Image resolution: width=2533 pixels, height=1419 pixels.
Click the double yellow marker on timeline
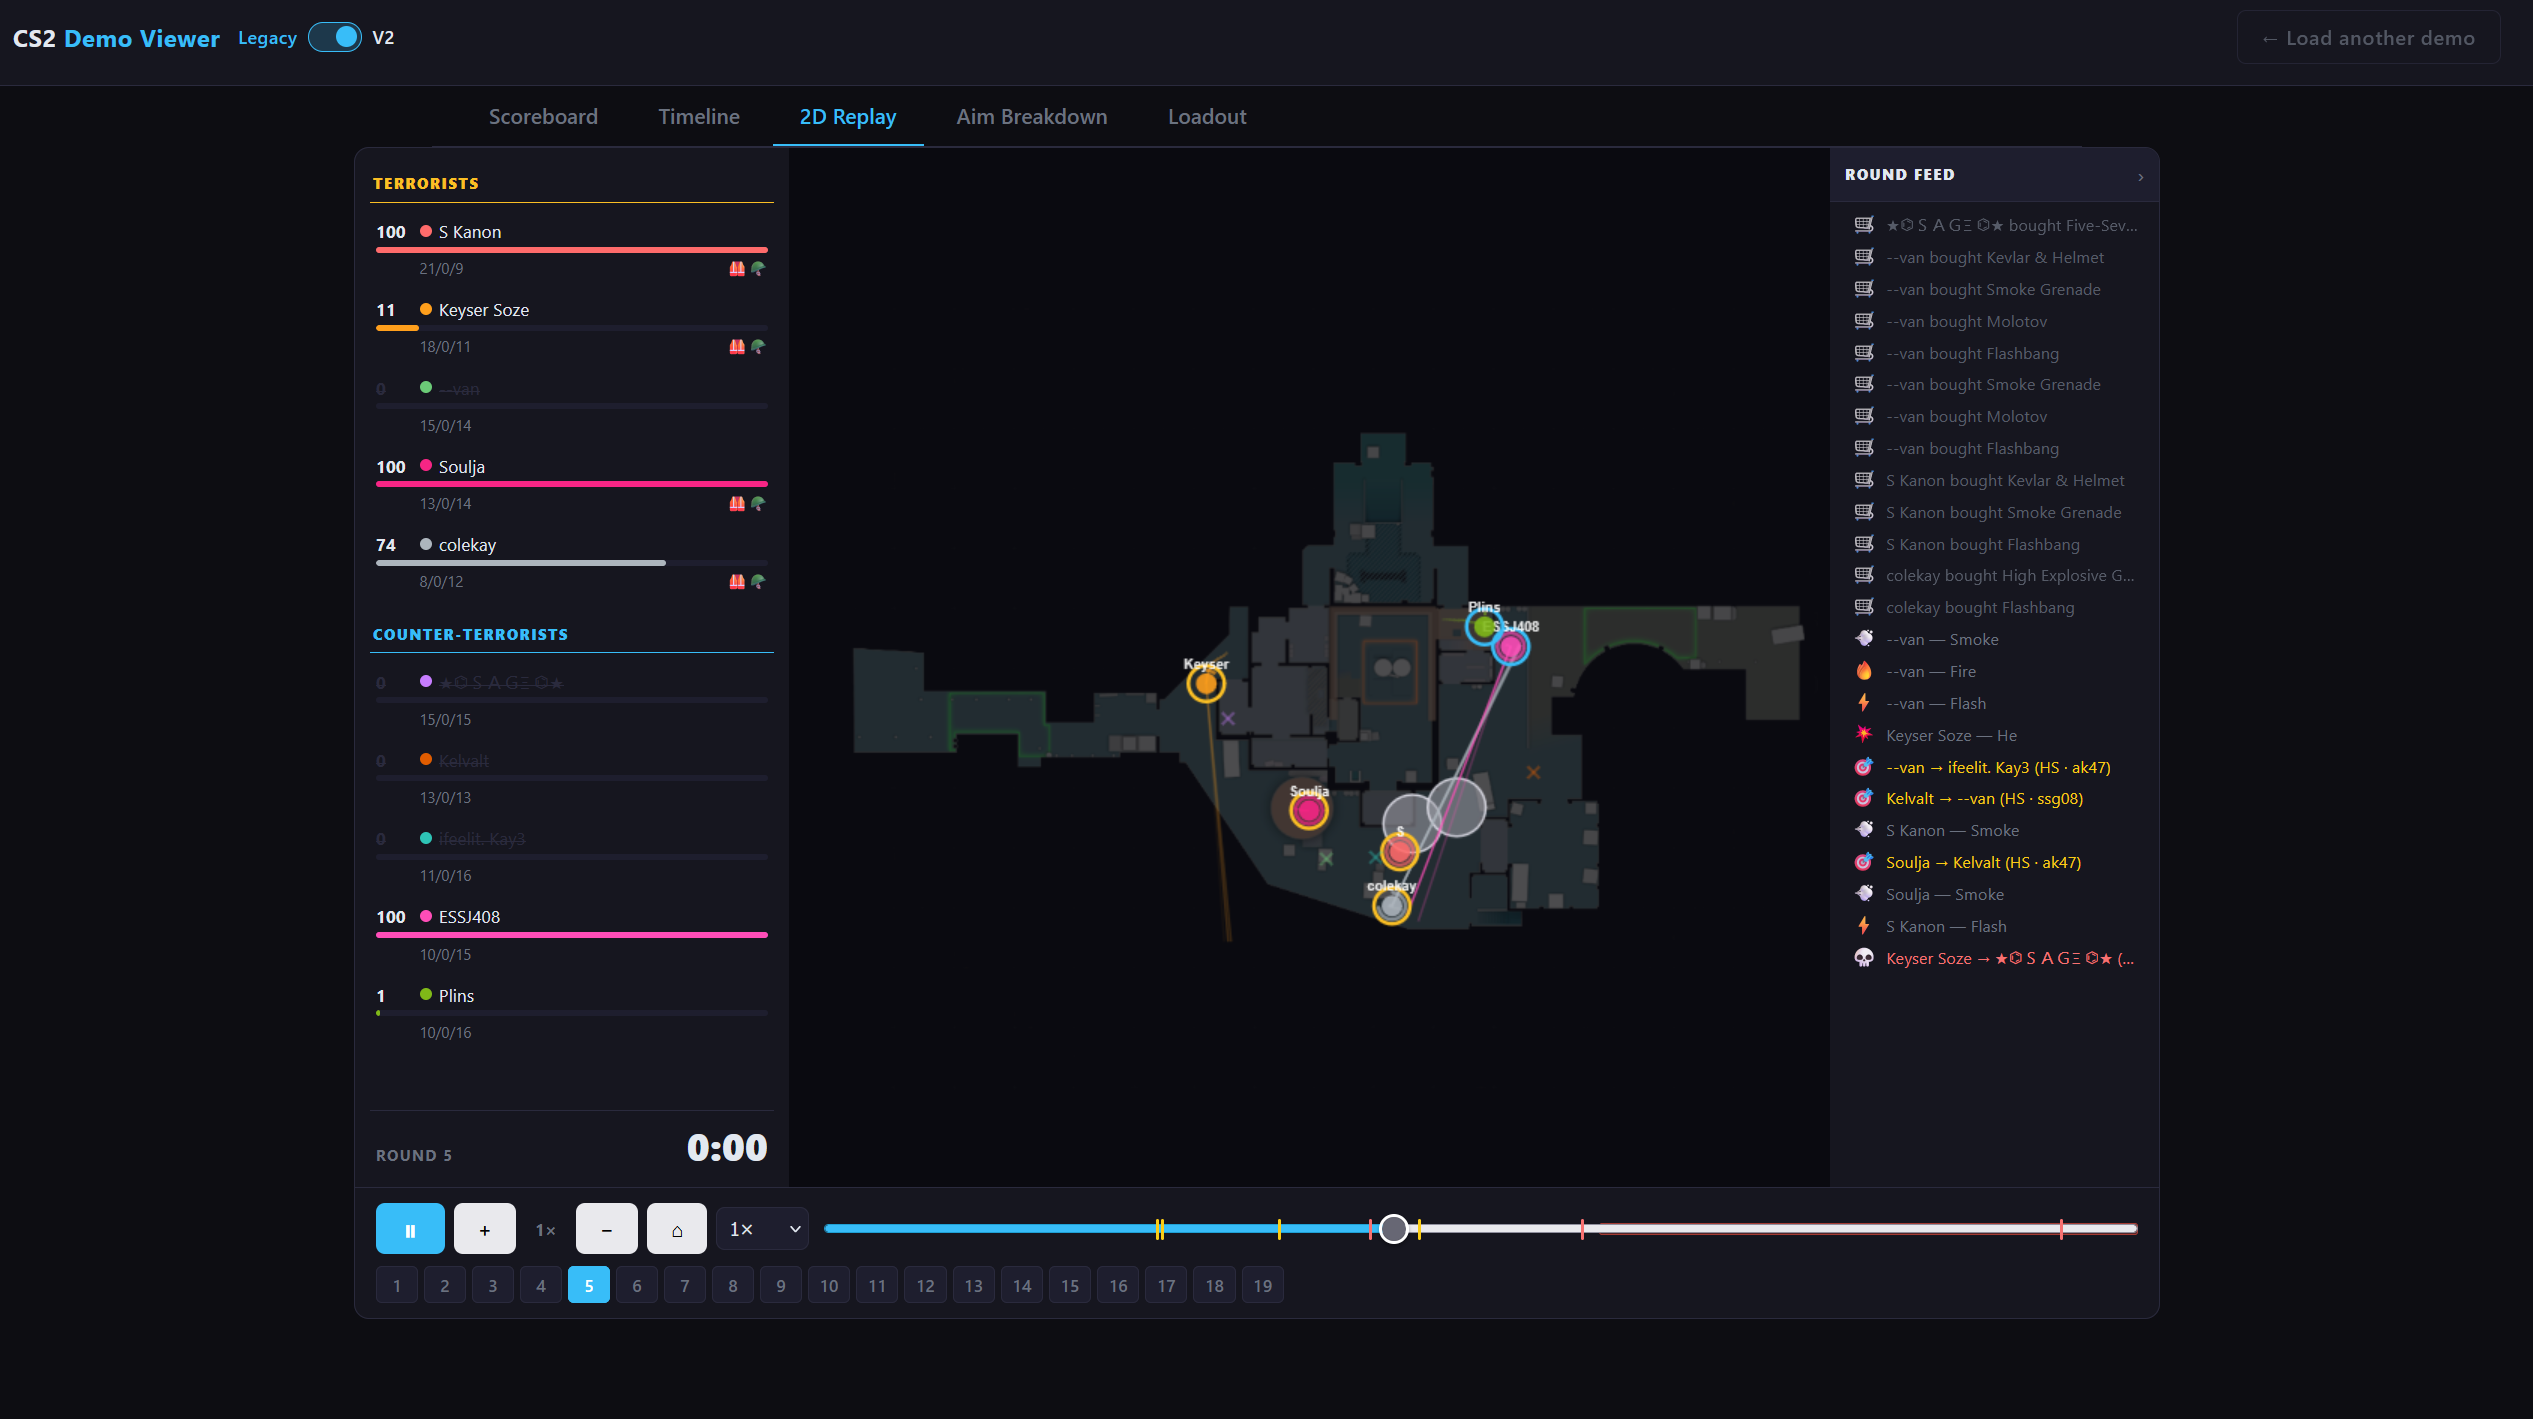click(x=1160, y=1229)
